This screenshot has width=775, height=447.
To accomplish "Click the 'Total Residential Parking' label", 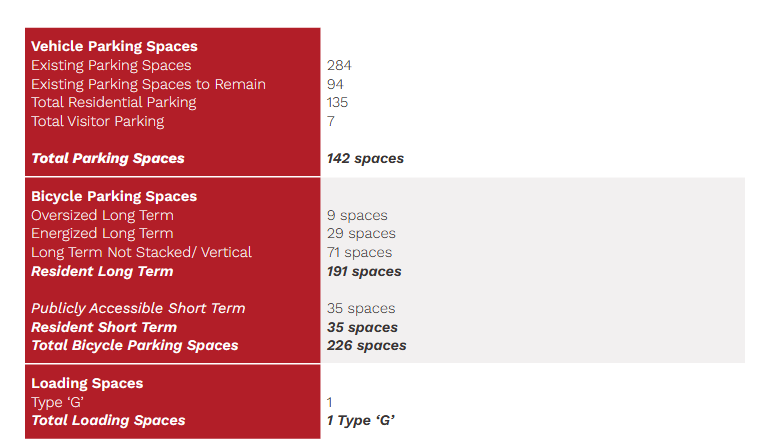I will 113,102.
